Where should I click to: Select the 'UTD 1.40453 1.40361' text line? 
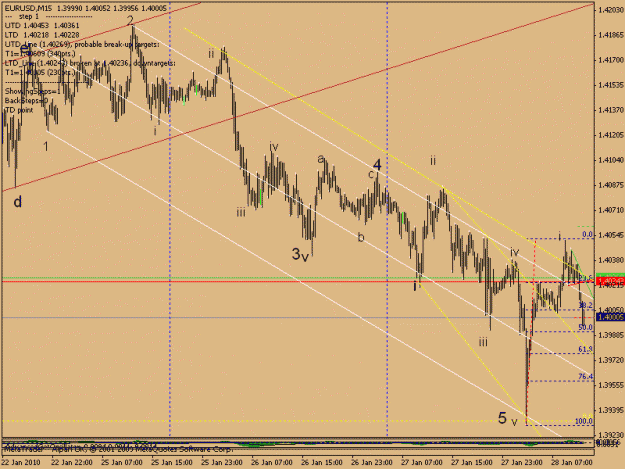pos(42,26)
